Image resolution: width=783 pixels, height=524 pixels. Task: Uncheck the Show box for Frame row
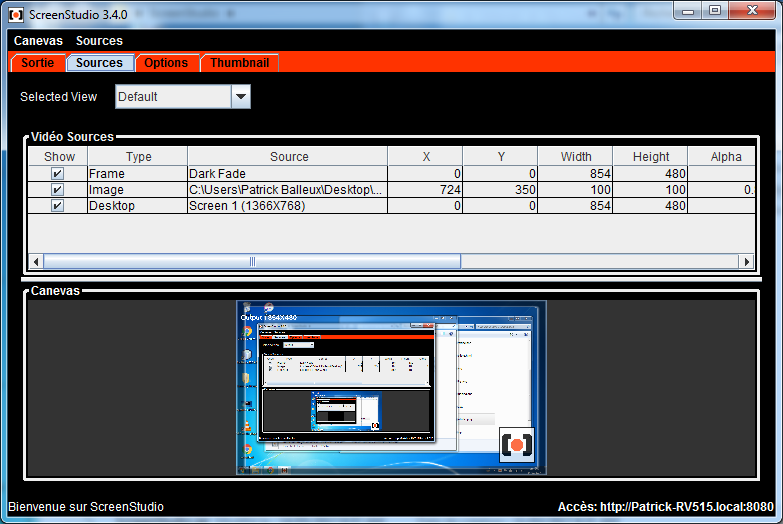pyautogui.click(x=58, y=174)
